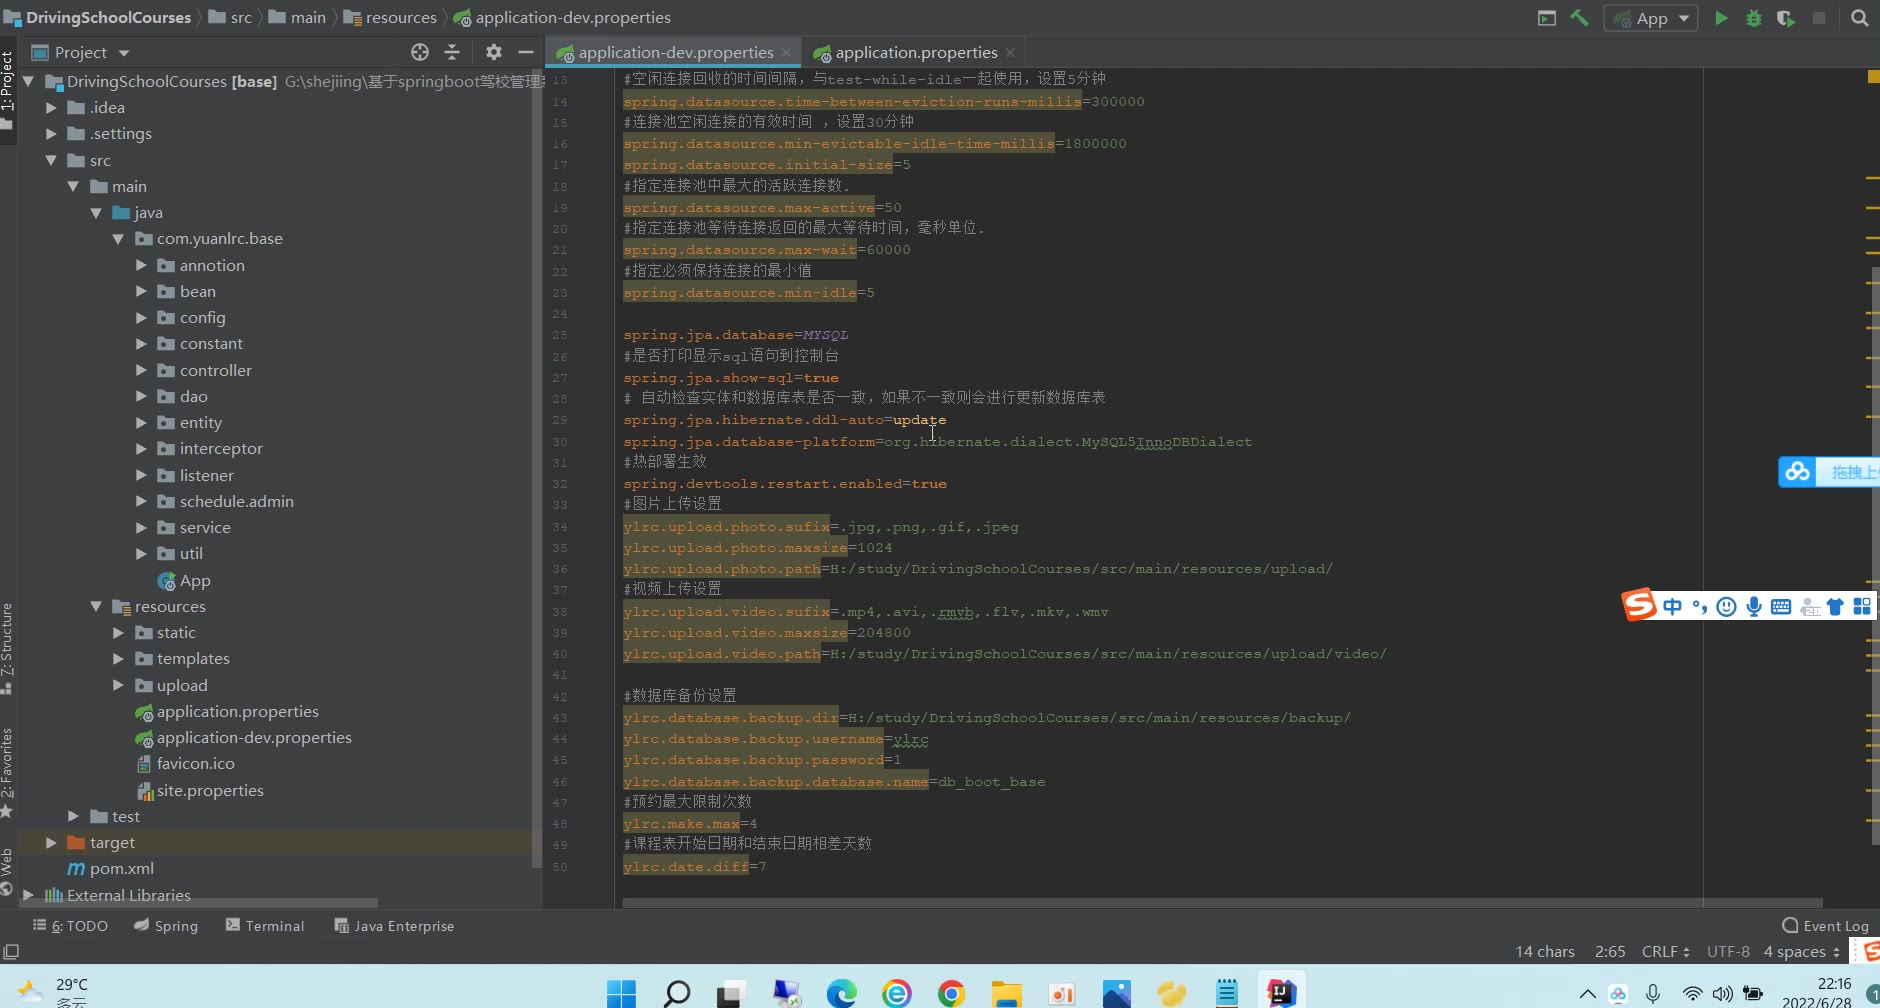Click the locate file crosshair icon

pyautogui.click(x=420, y=52)
